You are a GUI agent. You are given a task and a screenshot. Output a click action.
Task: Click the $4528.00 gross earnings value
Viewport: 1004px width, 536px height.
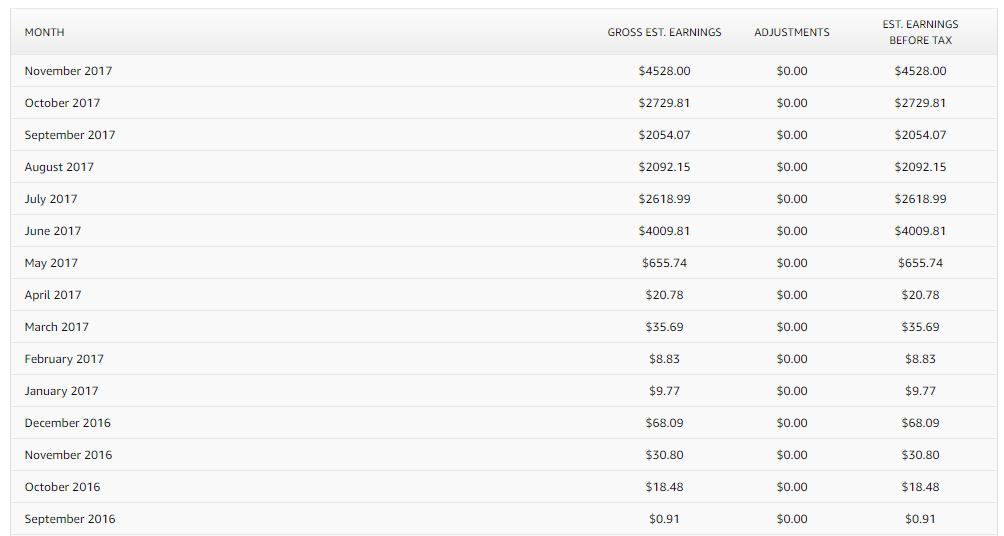[x=664, y=70]
